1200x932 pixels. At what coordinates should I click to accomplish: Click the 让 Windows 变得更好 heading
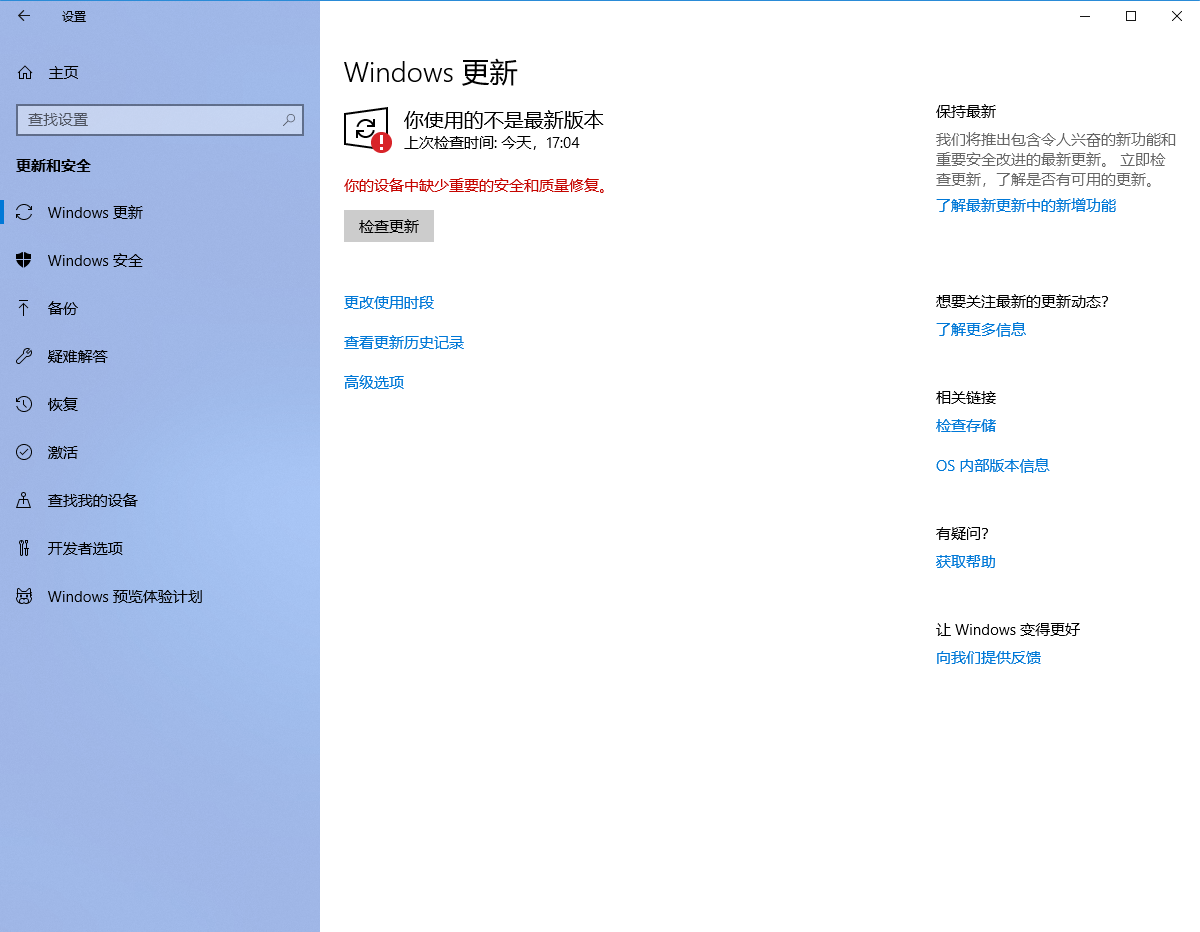pyautogui.click(x=1008, y=629)
